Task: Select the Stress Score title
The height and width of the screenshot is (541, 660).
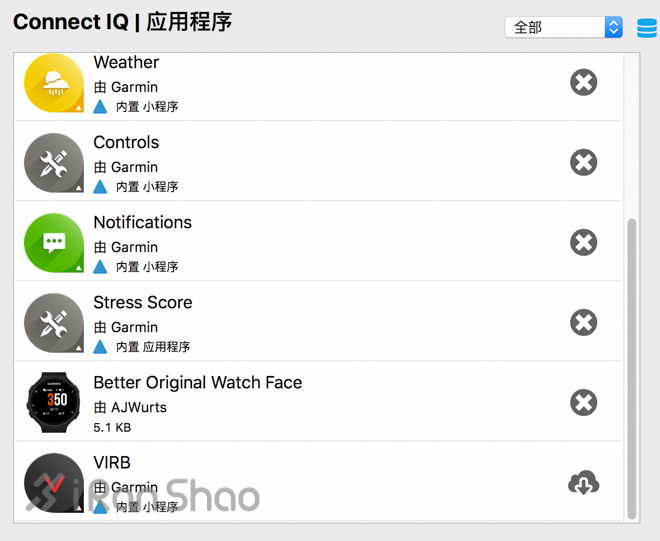Action: (x=143, y=303)
